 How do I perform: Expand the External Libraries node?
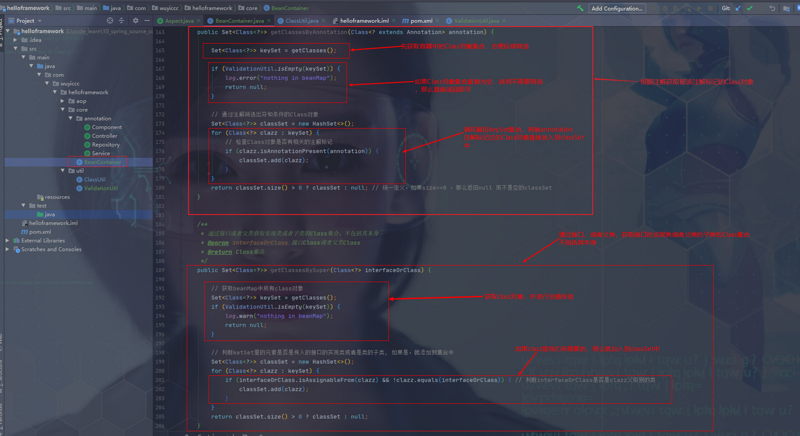(8, 240)
